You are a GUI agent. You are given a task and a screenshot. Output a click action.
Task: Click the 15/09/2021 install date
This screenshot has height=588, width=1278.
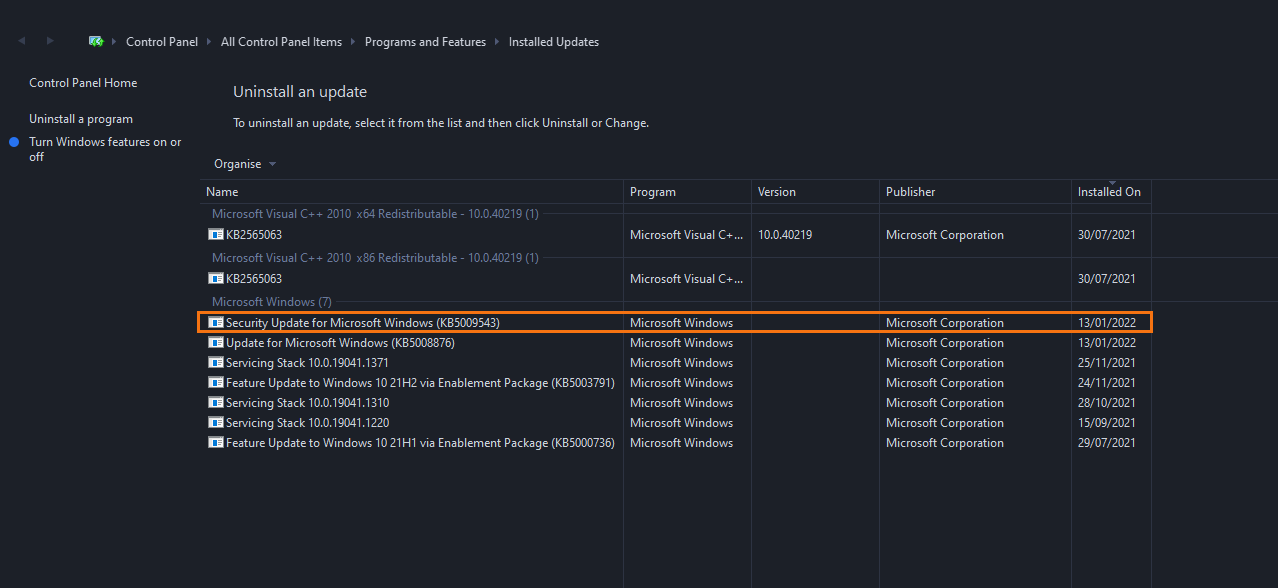[x=1107, y=423]
